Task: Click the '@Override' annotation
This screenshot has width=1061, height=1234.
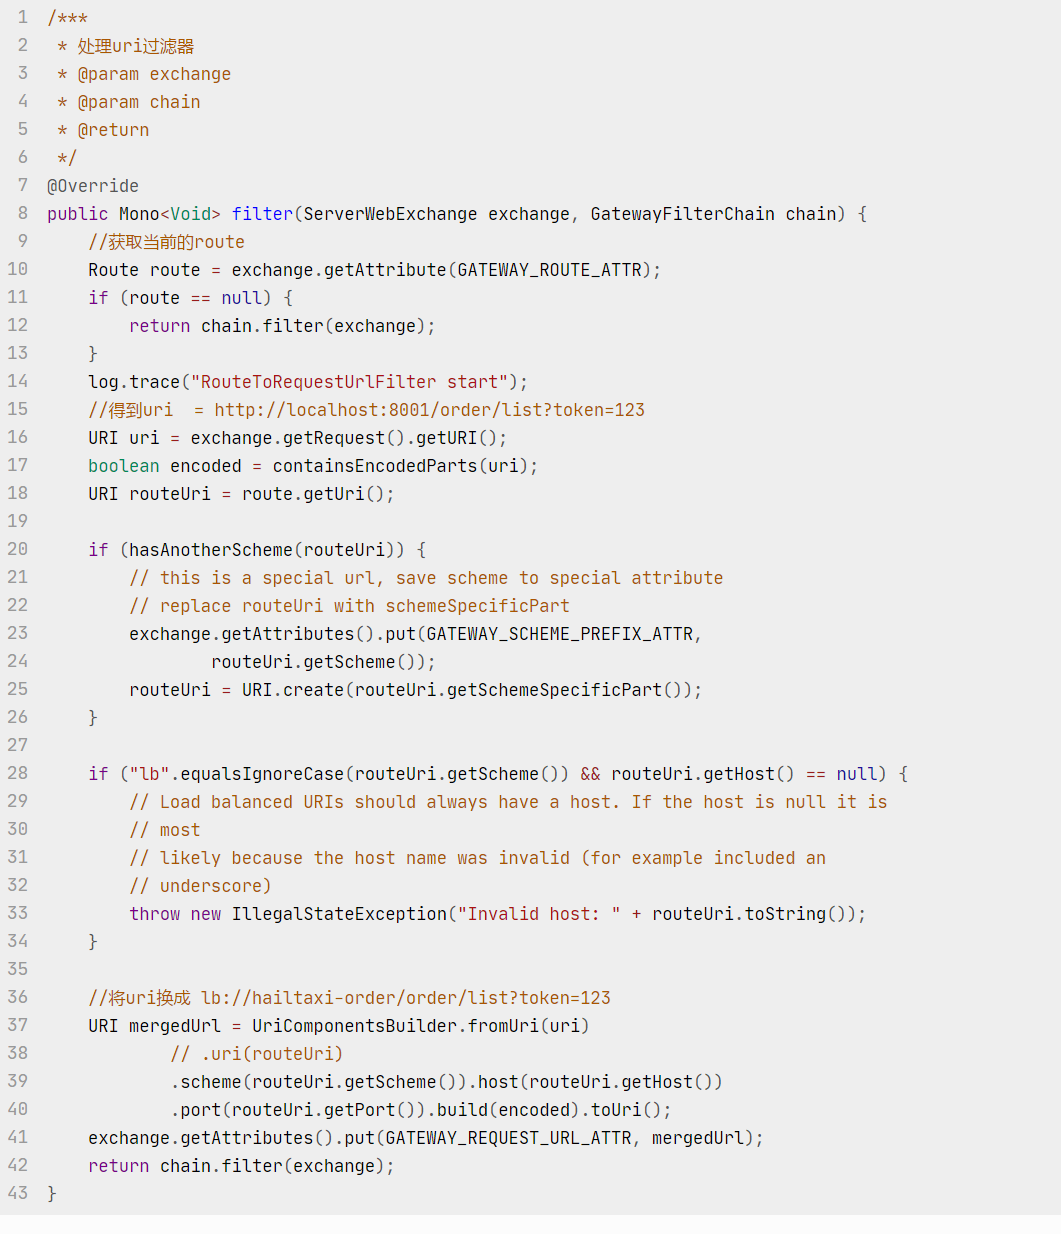Action: pyautogui.click(x=93, y=186)
